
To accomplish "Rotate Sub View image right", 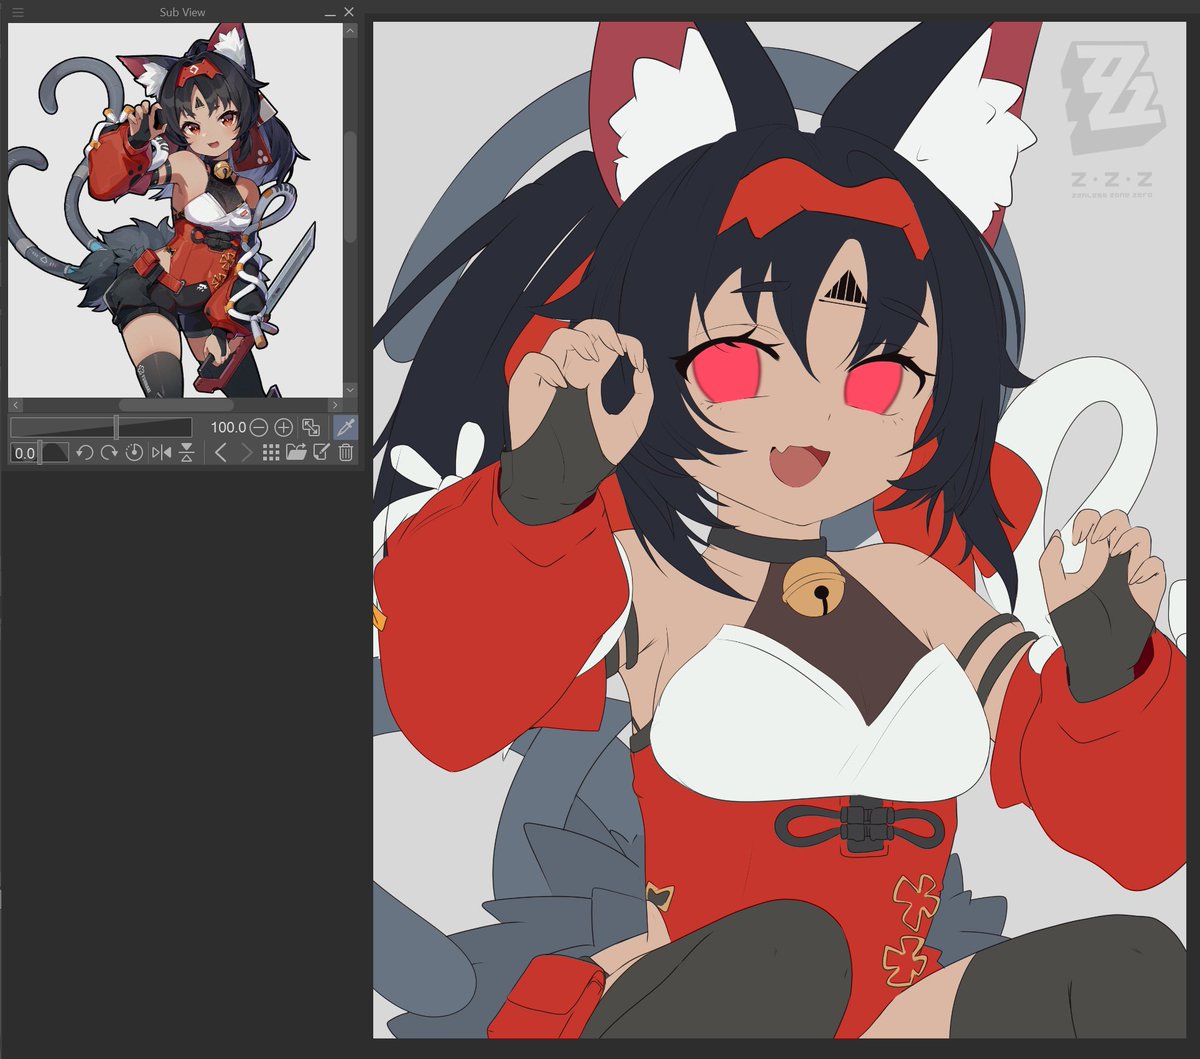I will tap(109, 453).
